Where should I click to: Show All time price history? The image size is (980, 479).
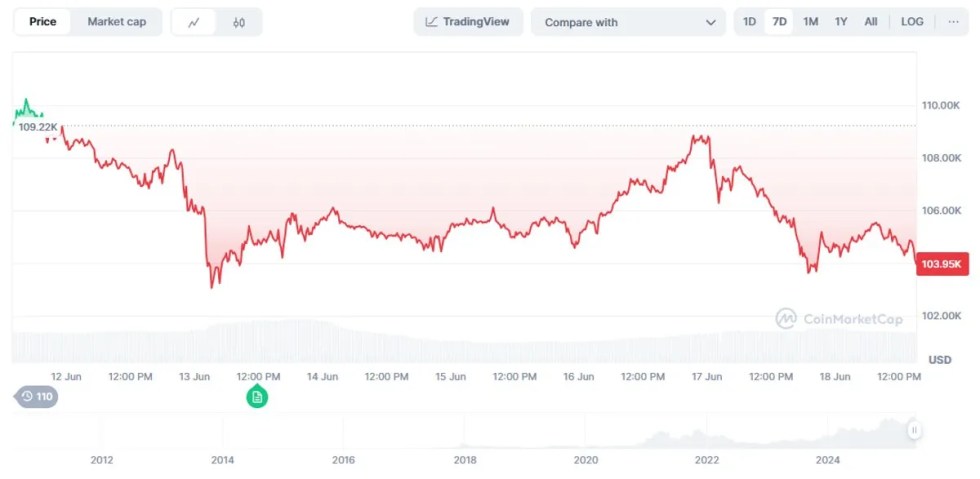(871, 22)
